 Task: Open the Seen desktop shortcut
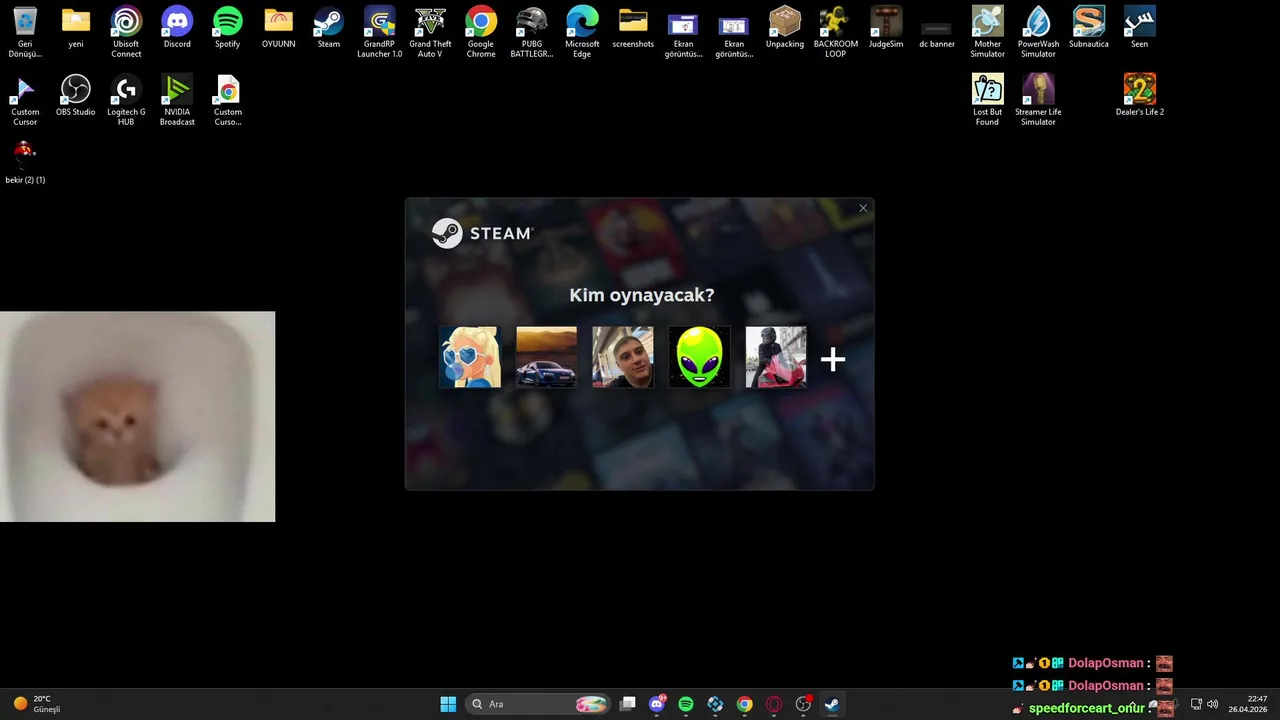coord(1140,28)
